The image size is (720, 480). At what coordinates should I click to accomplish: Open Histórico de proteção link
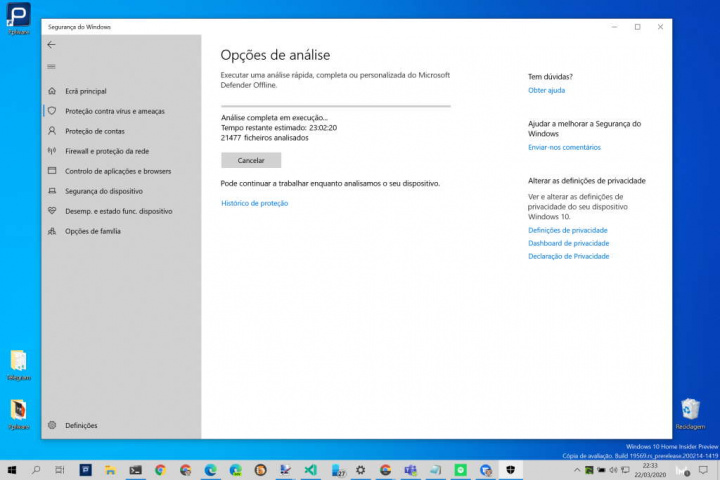tap(254, 203)
